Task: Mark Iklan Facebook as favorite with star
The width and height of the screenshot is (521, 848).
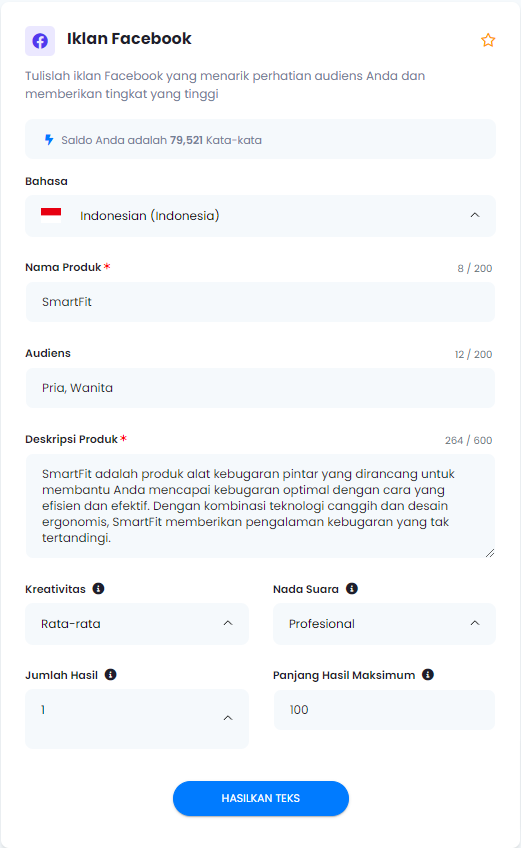Action: click(x=488, y=40)
